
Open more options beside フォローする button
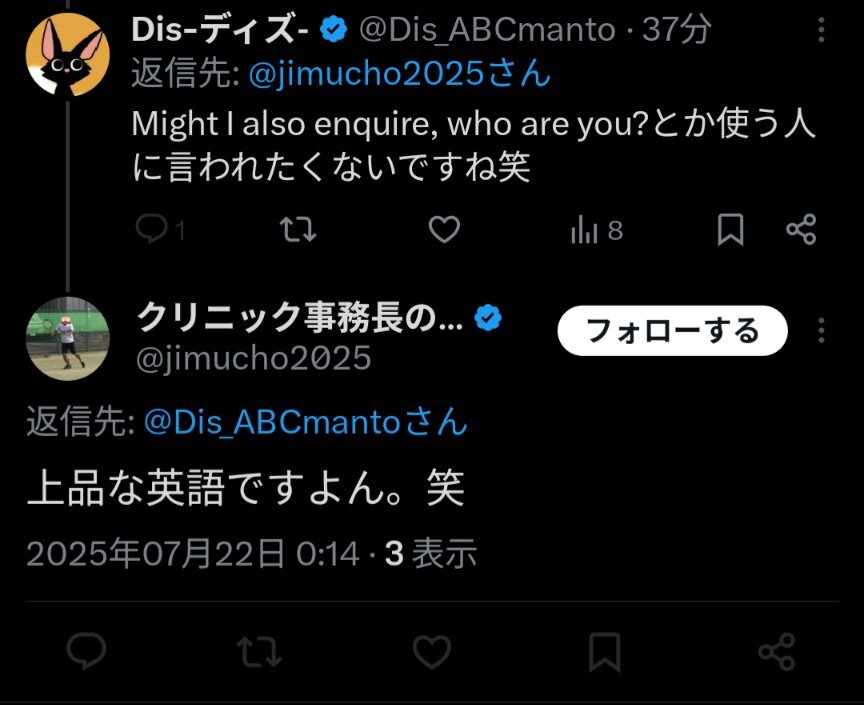pos(821,330)
